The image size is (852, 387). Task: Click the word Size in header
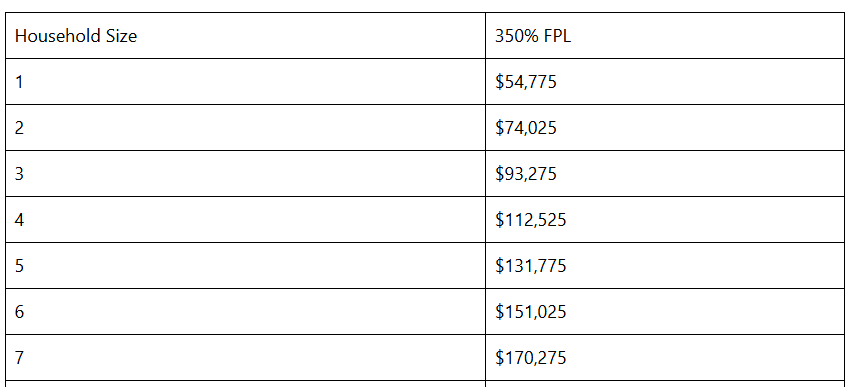coord(122,36)
